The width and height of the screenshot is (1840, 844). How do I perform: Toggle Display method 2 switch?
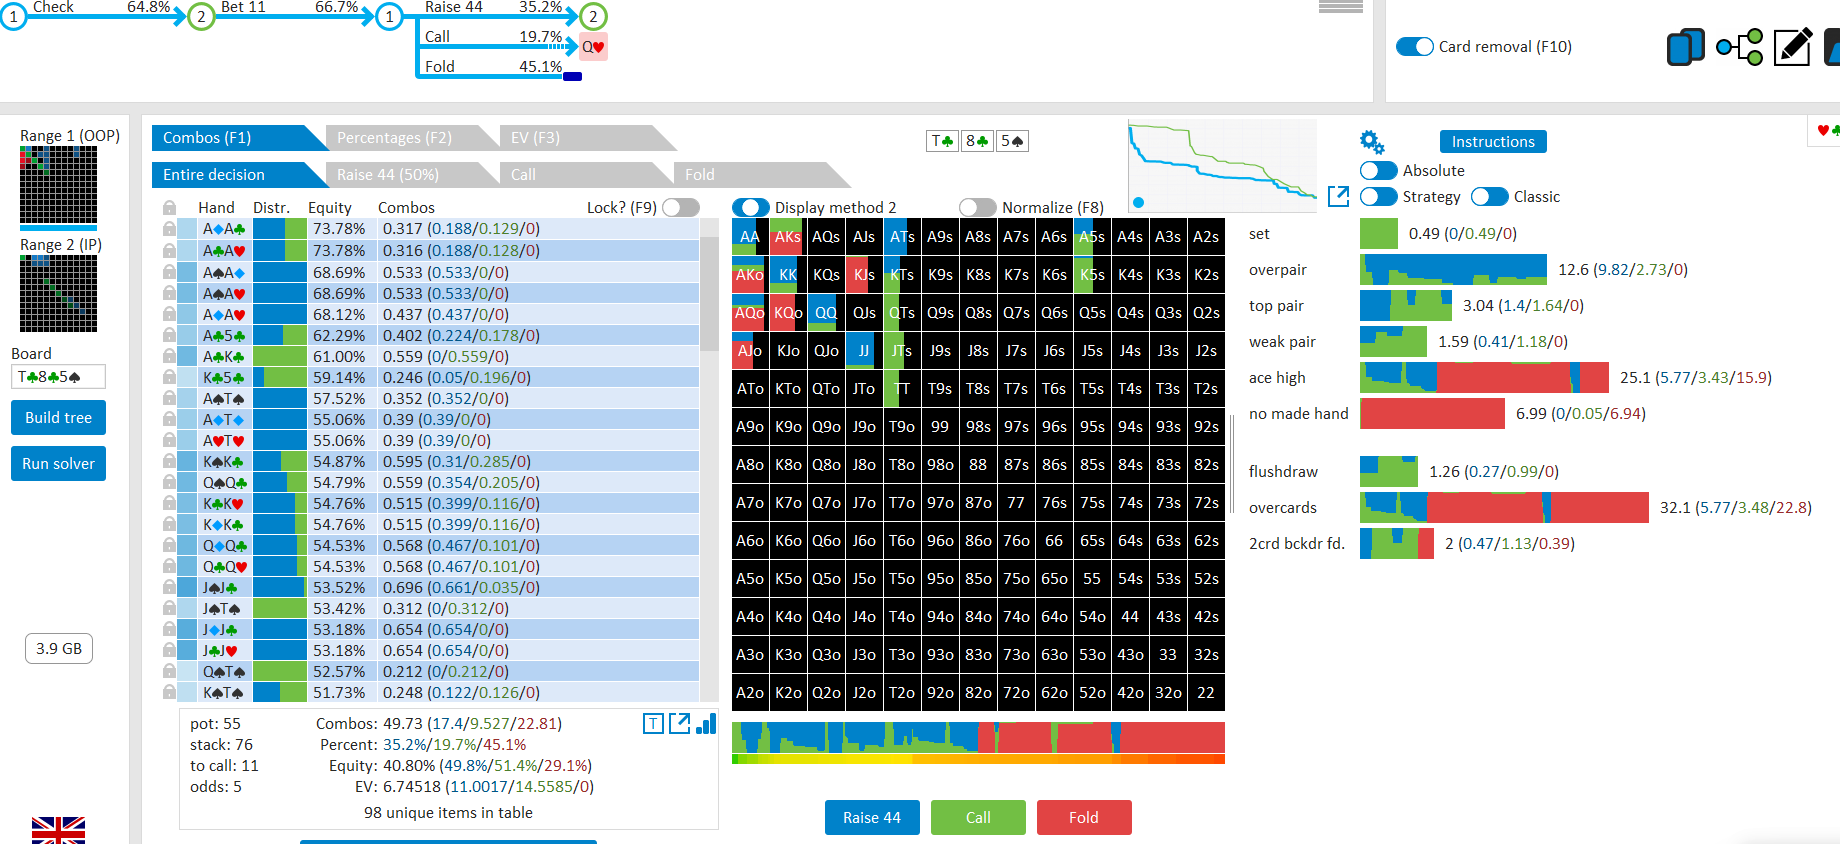[750, 207]
